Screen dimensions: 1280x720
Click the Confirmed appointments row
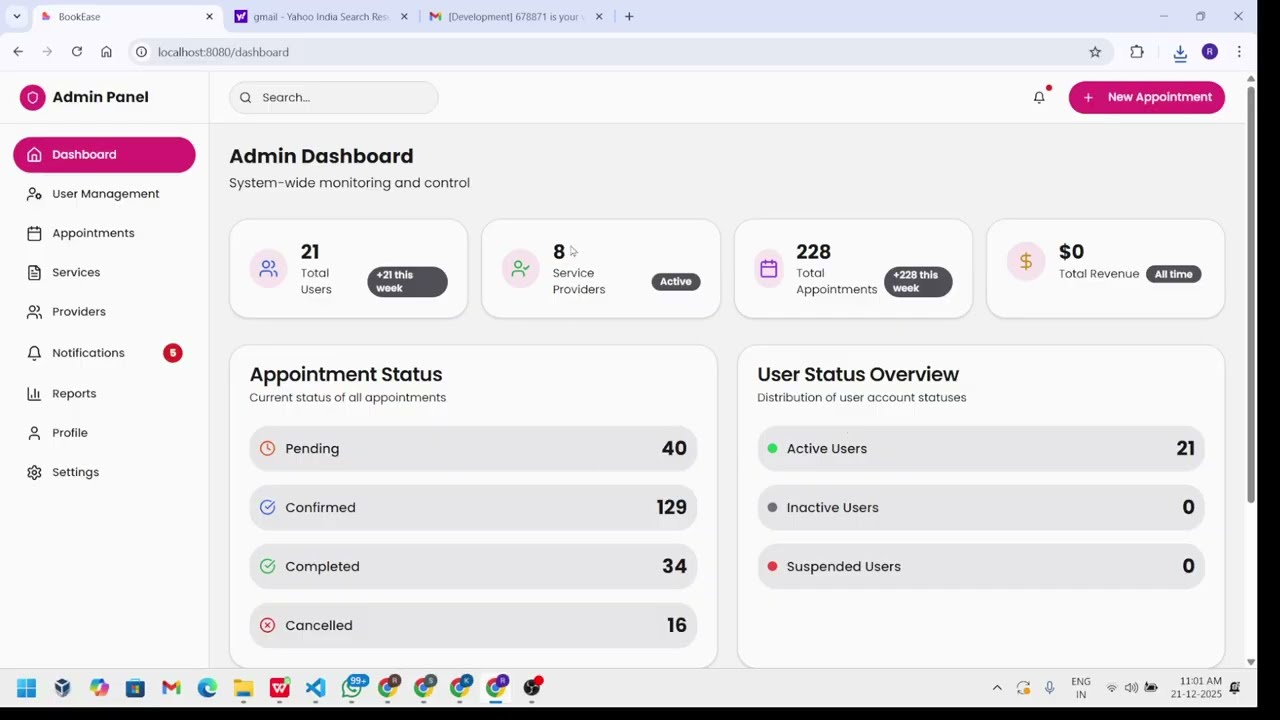[x=473, y=508]
